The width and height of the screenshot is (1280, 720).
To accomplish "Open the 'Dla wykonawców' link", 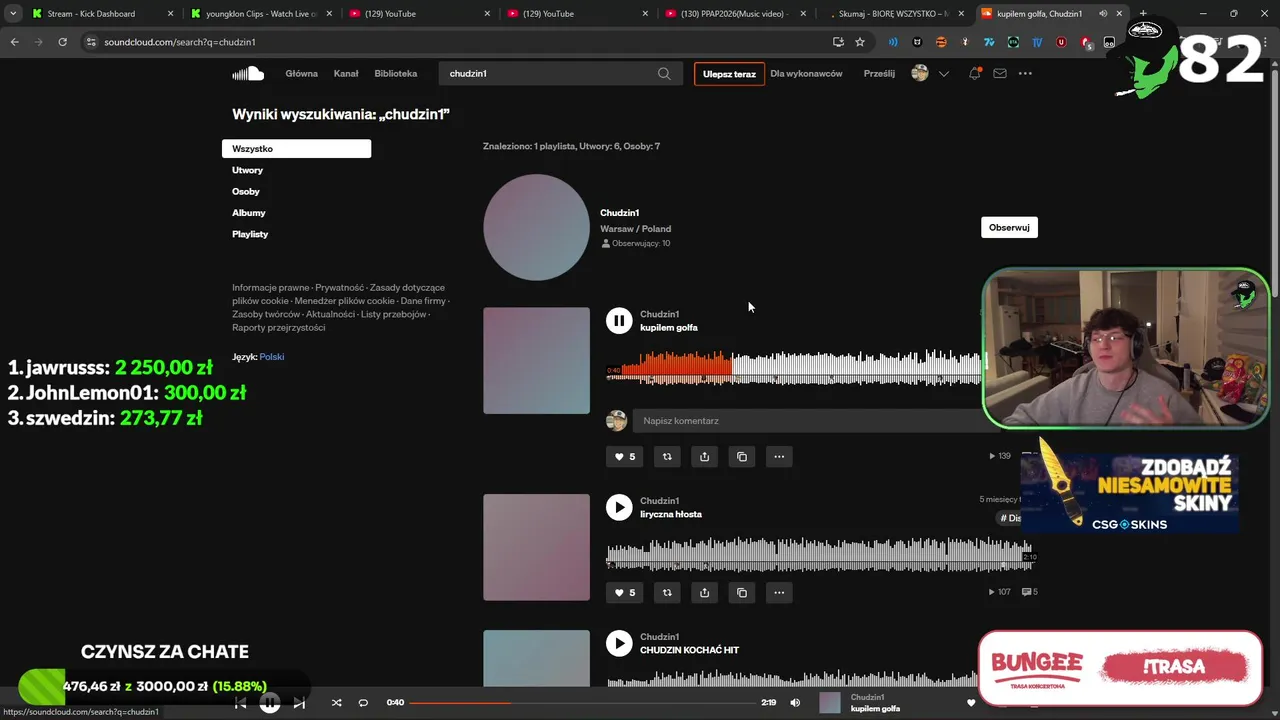I will [x=806, y=73].
